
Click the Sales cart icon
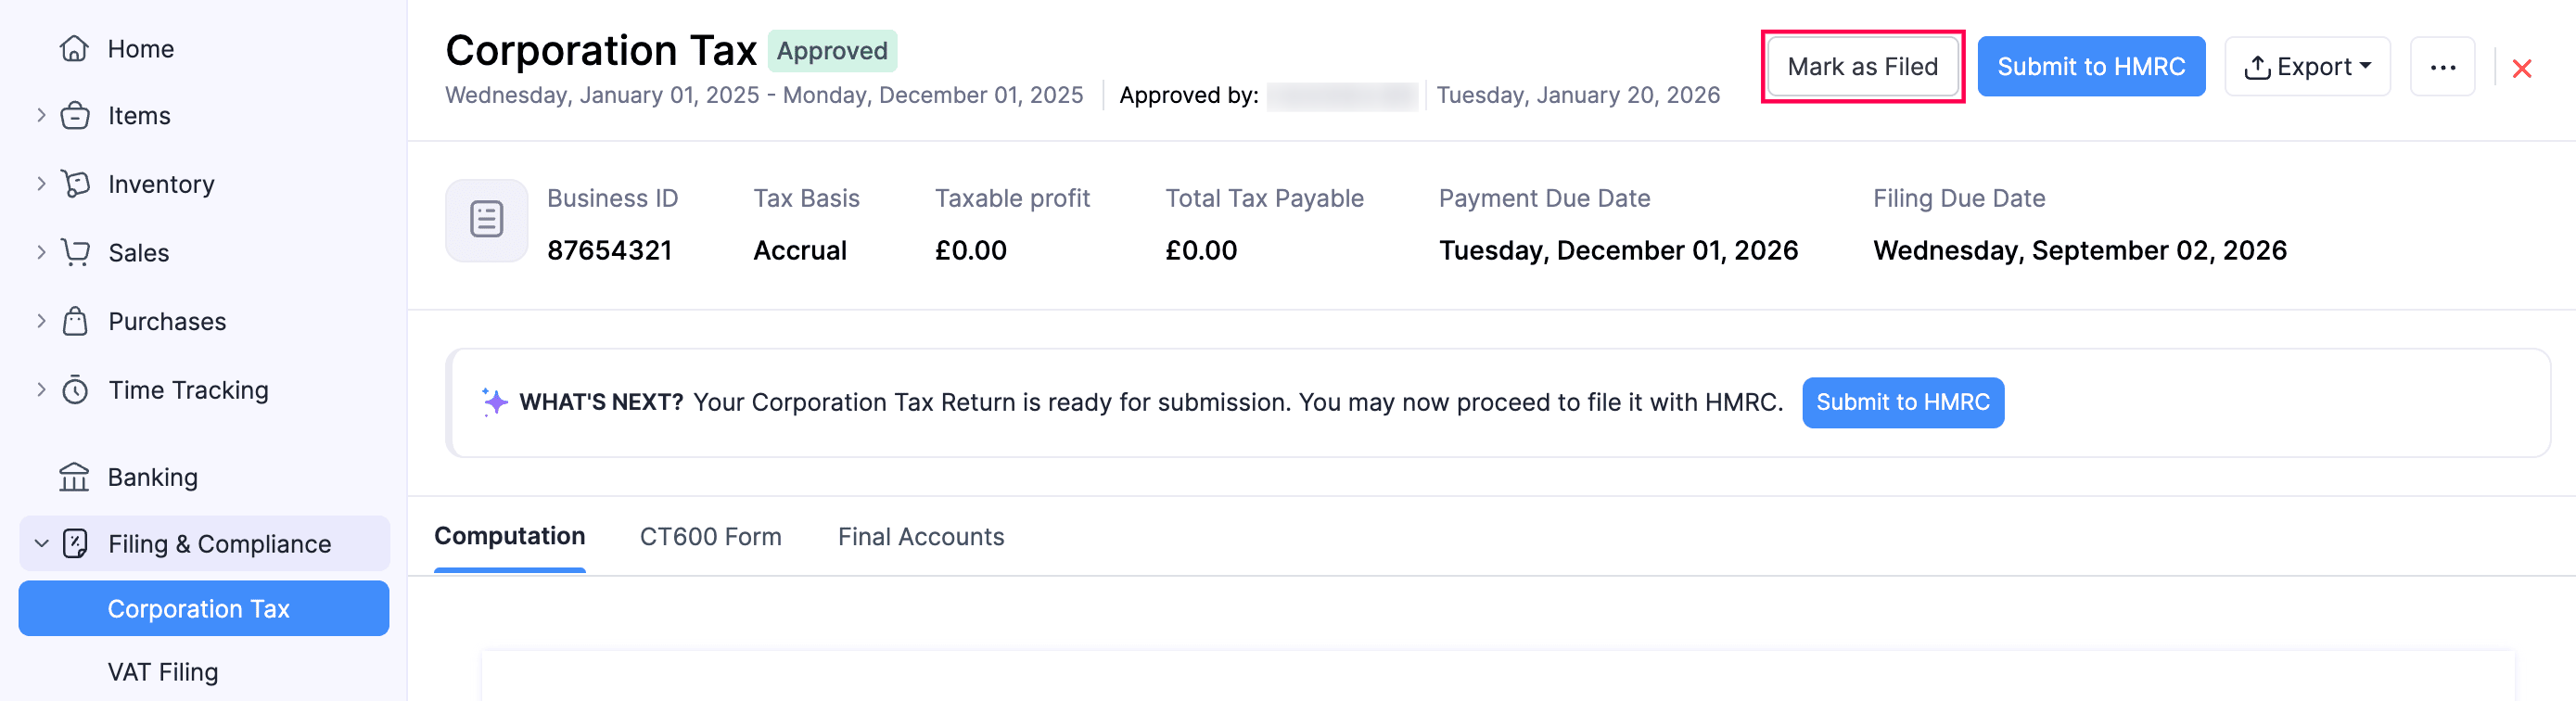pyautogui.click(x=75, y=252)
